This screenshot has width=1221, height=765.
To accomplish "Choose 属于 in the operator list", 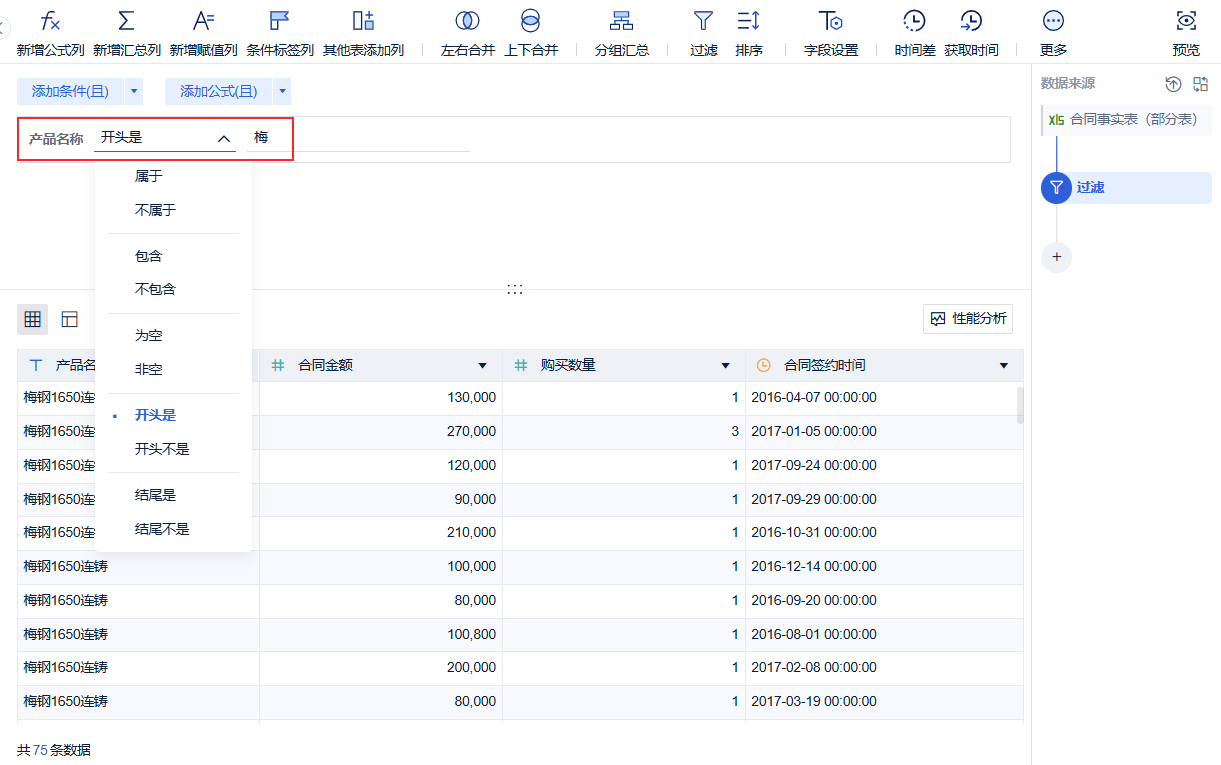I will (x=173, y=176).
